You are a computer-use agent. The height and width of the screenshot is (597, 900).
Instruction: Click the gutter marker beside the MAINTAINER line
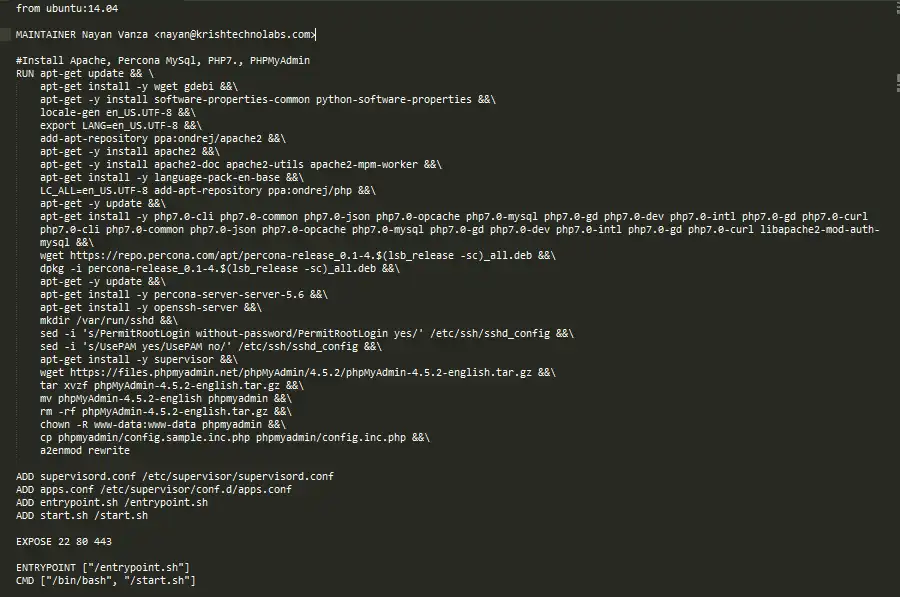5,34
